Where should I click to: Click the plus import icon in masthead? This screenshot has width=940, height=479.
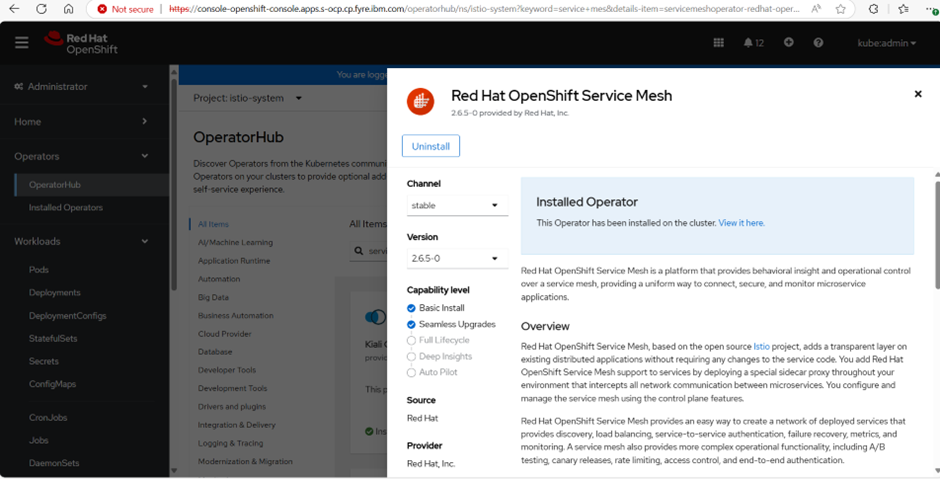[788, 43]
